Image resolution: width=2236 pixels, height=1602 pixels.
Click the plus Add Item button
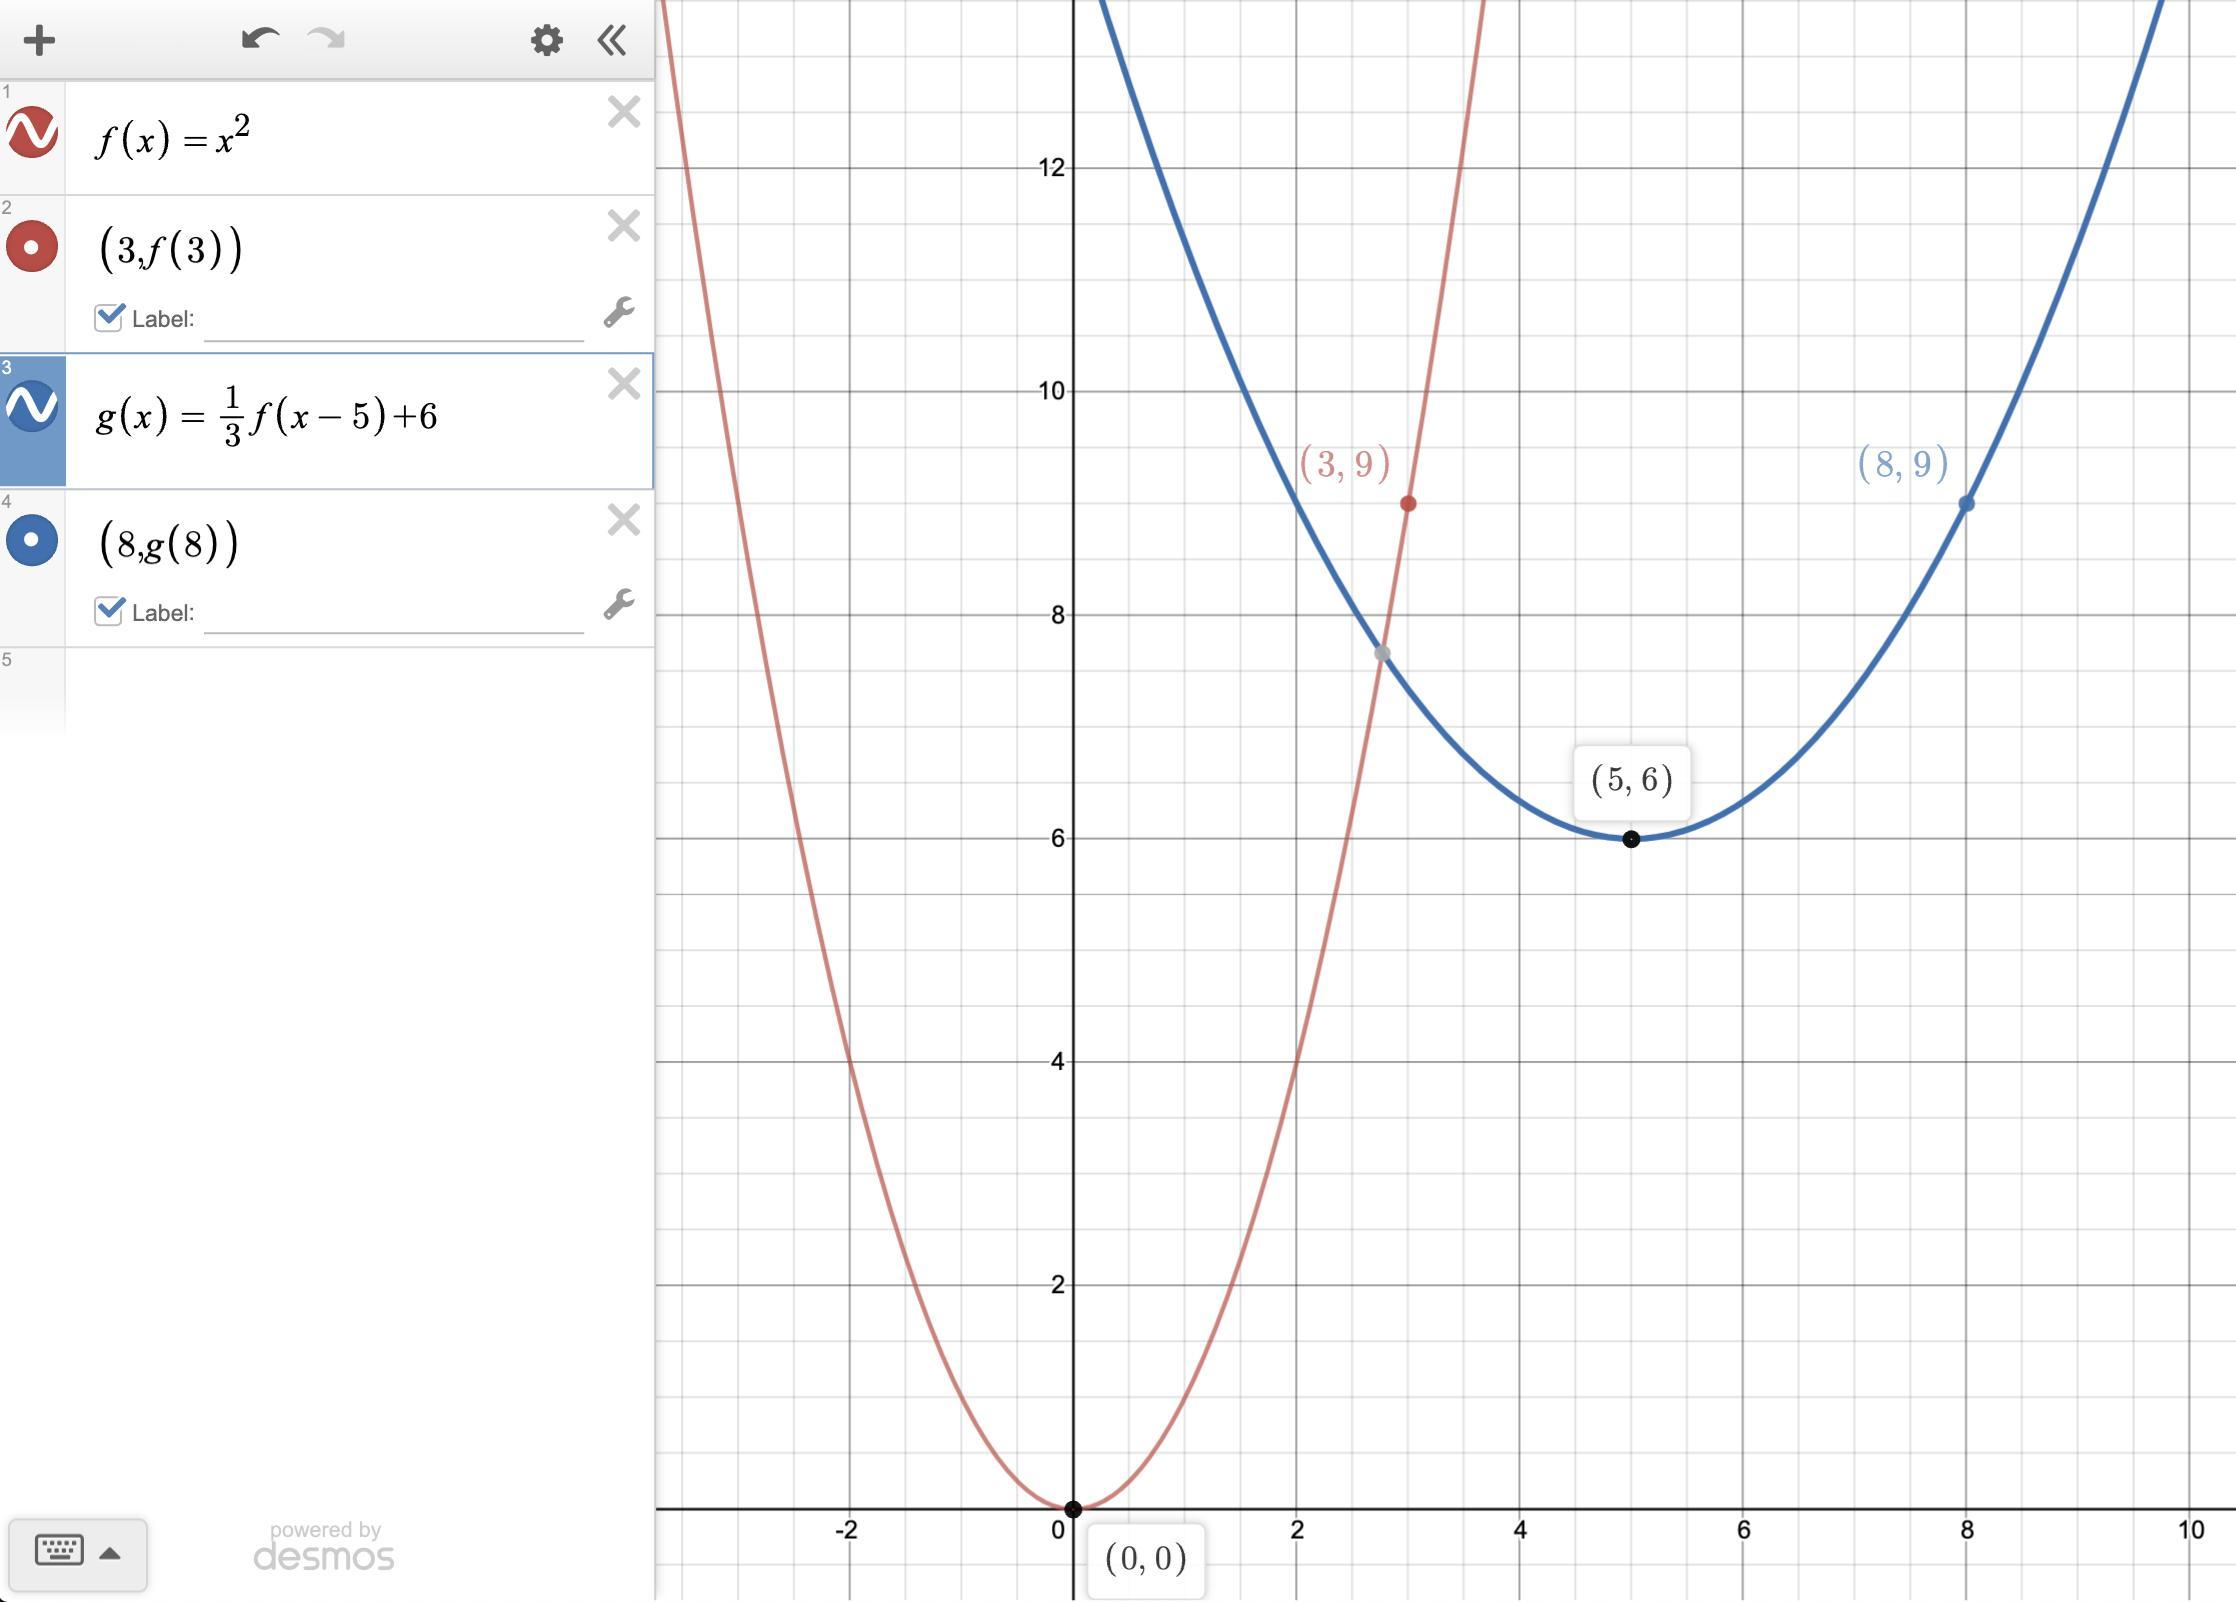39,41
